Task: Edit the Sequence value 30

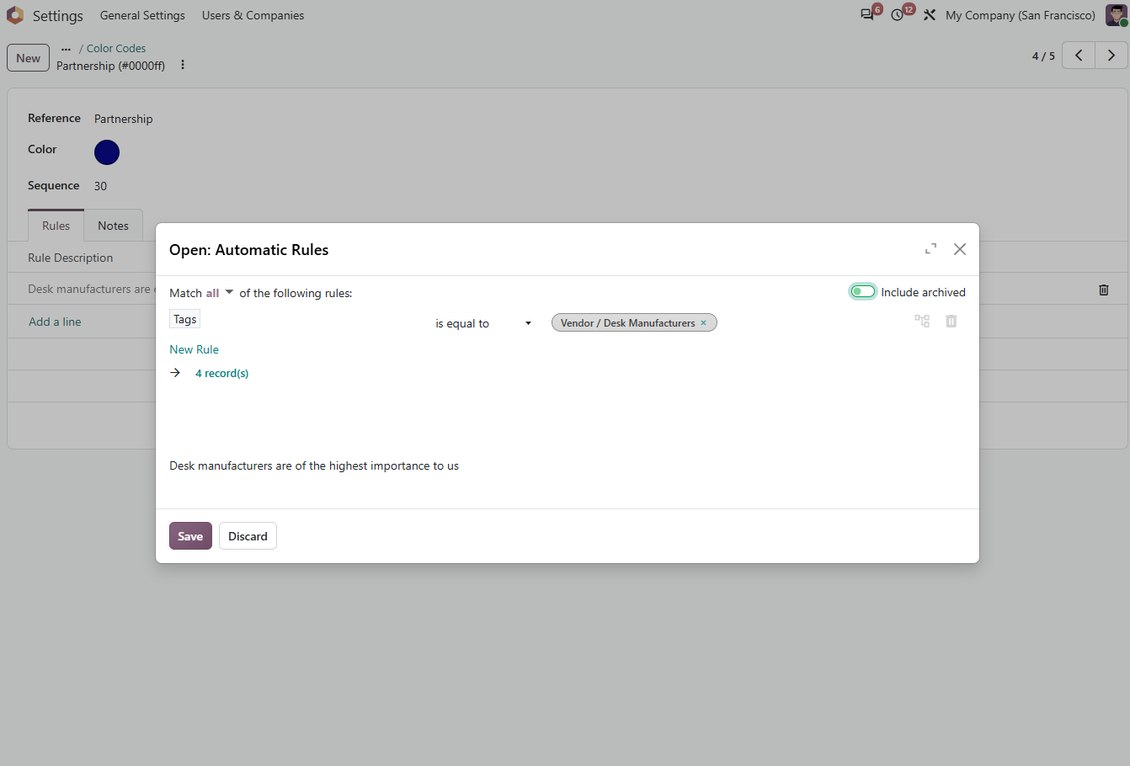Action: pos(100,186)
